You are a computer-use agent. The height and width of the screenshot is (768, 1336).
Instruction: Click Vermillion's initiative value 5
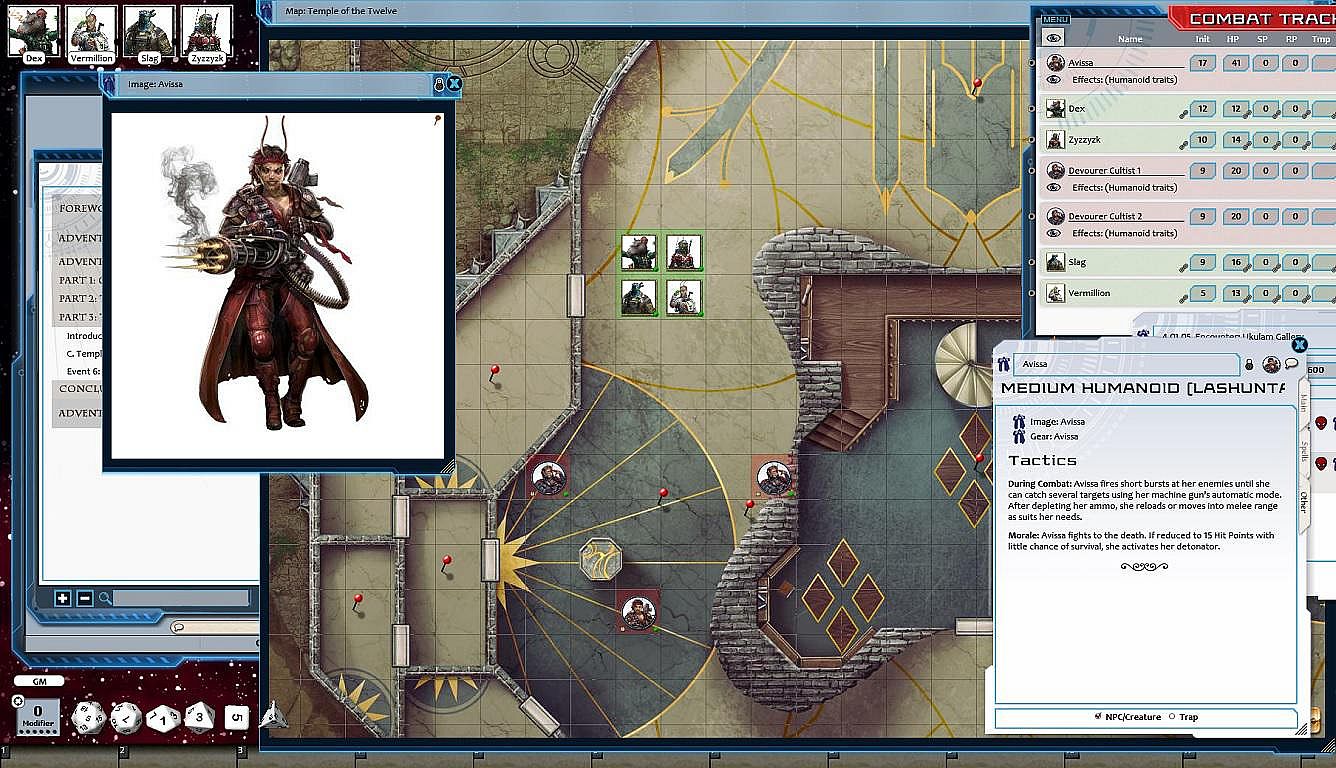(1202, 293)
